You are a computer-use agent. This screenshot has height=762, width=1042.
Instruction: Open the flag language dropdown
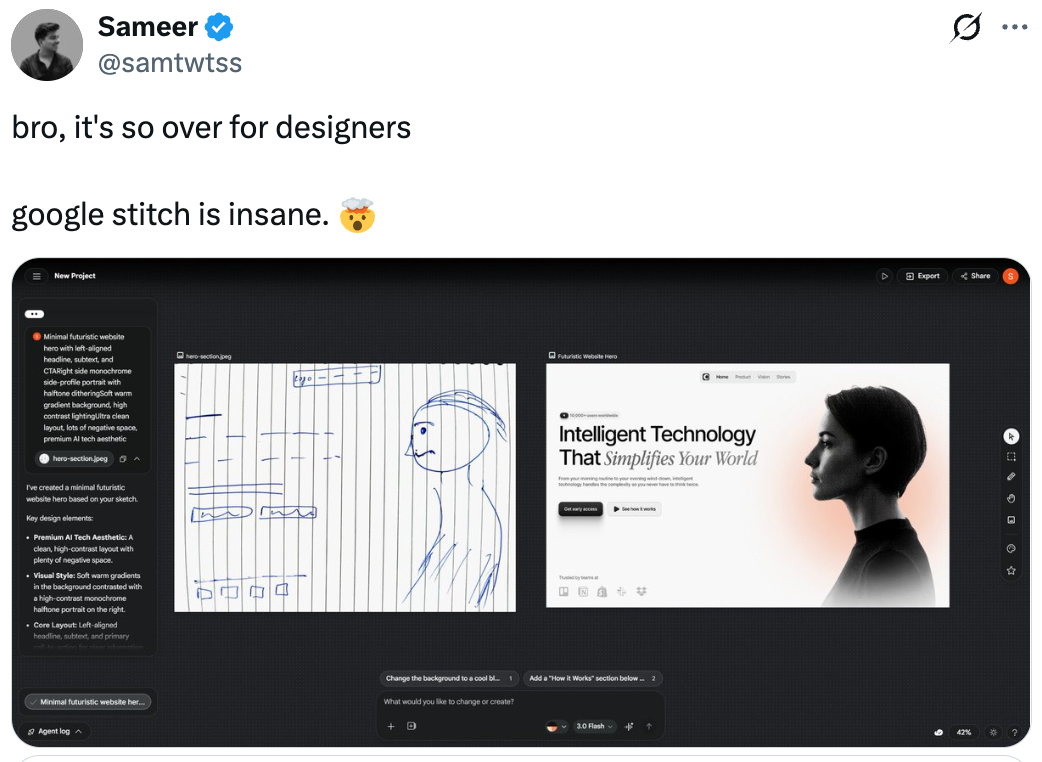[x=556, y=726]
